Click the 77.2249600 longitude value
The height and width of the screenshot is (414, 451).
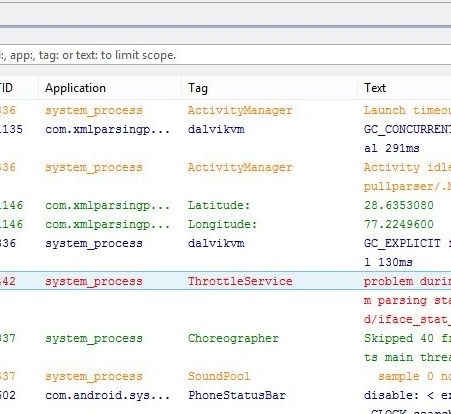399,224
